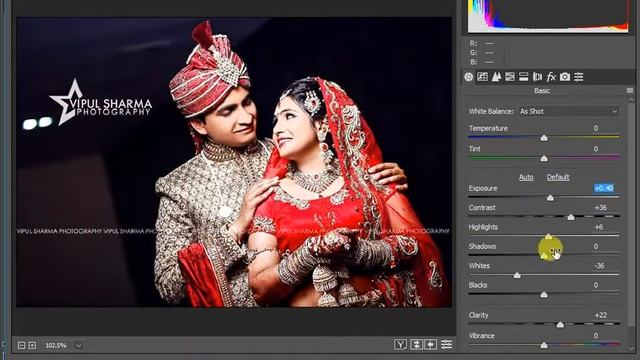
Task: Open the Basic panel flyout menu icon
Action: coord(630,91)
